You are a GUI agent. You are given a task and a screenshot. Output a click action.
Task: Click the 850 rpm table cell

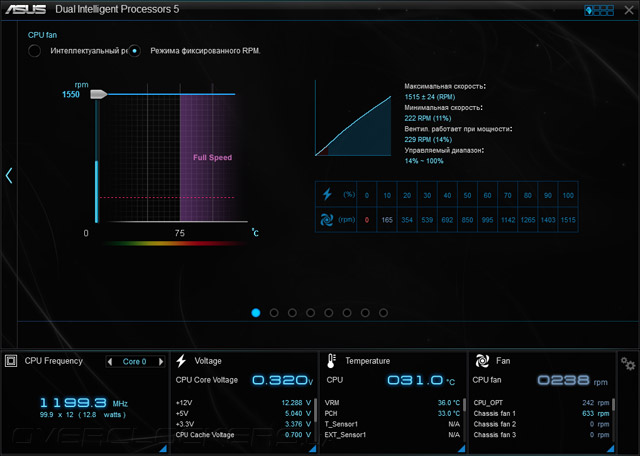tap(467, 220)
